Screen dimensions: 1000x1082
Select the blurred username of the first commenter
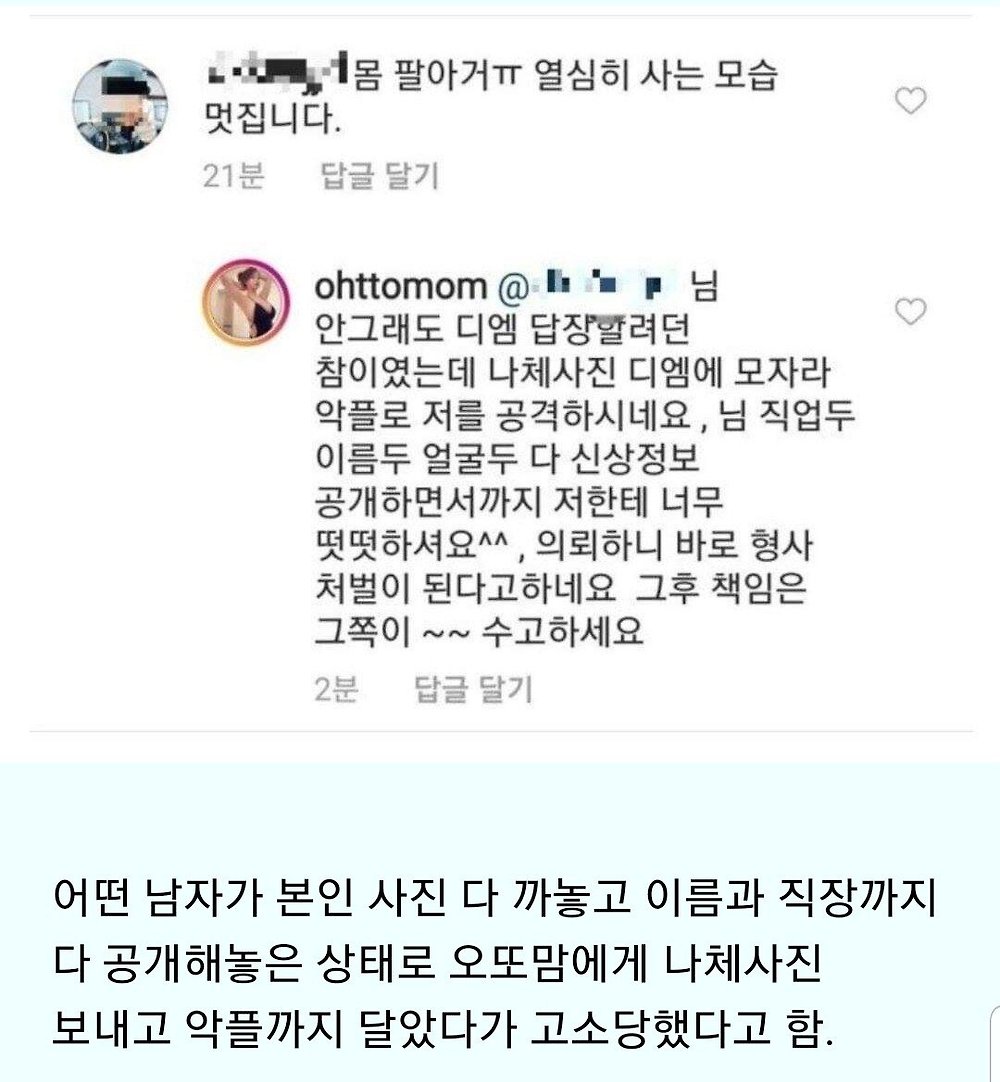[277, 71]
